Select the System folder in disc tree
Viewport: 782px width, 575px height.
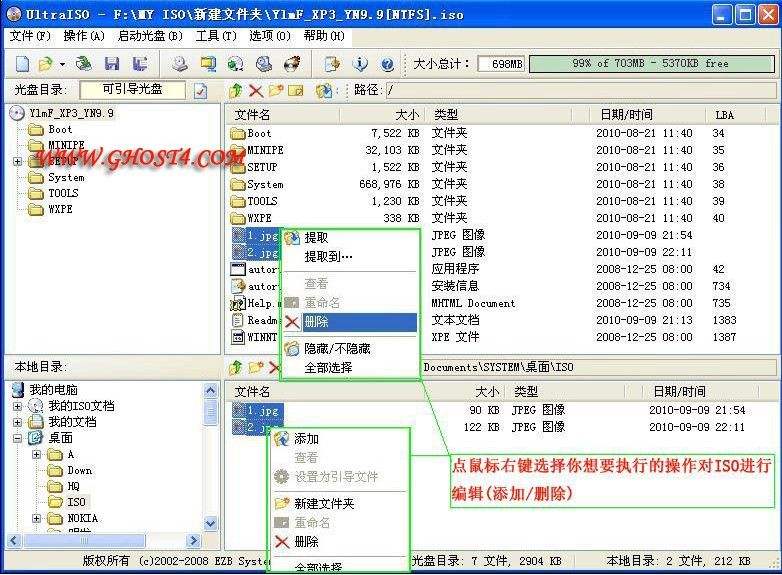pyautogui.click(x=66, y=177)
